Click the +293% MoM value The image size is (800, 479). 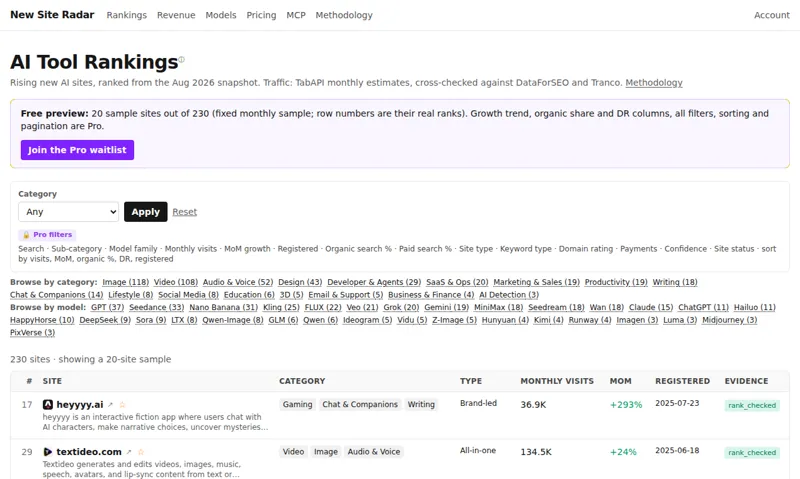626,405
